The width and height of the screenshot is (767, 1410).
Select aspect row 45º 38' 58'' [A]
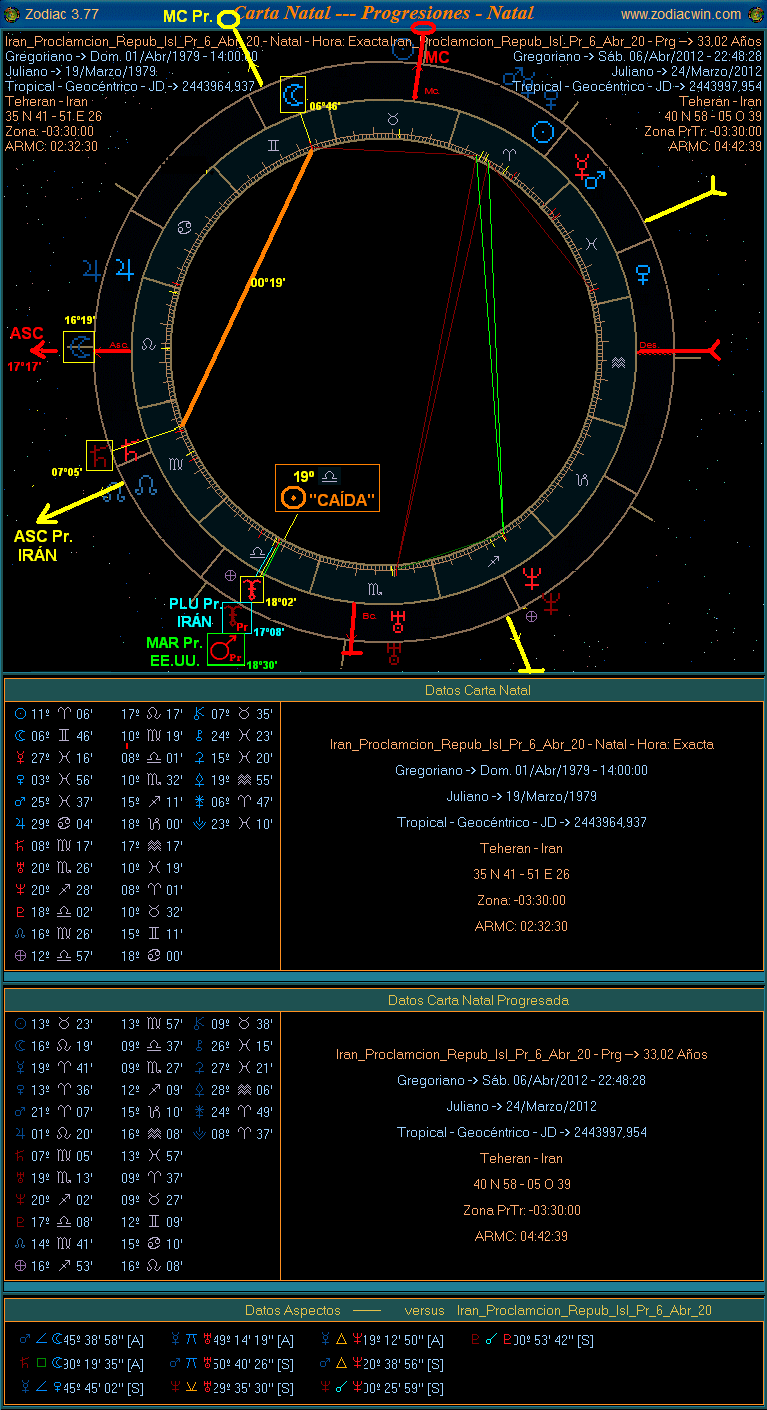pos(81,1340)
